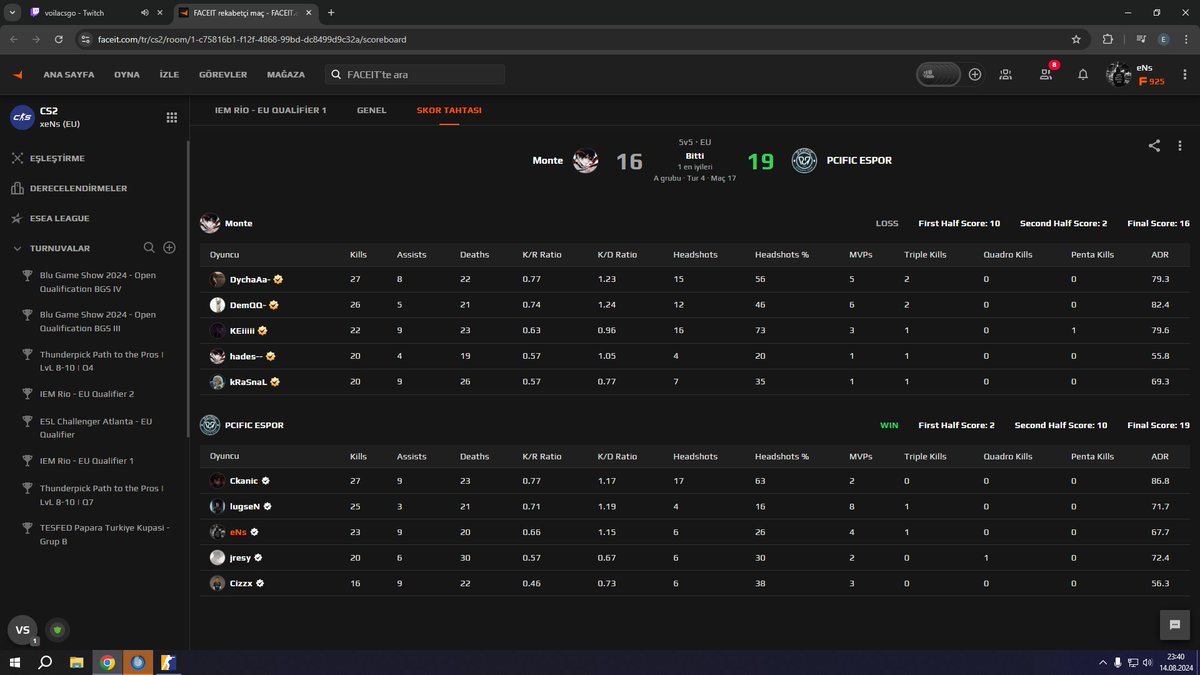Viewport: 1200px width, 675px height.
Task: Open the DERECELENDİRMELER rankings icon
Action: pyautogui.click(x=17, y=188)
